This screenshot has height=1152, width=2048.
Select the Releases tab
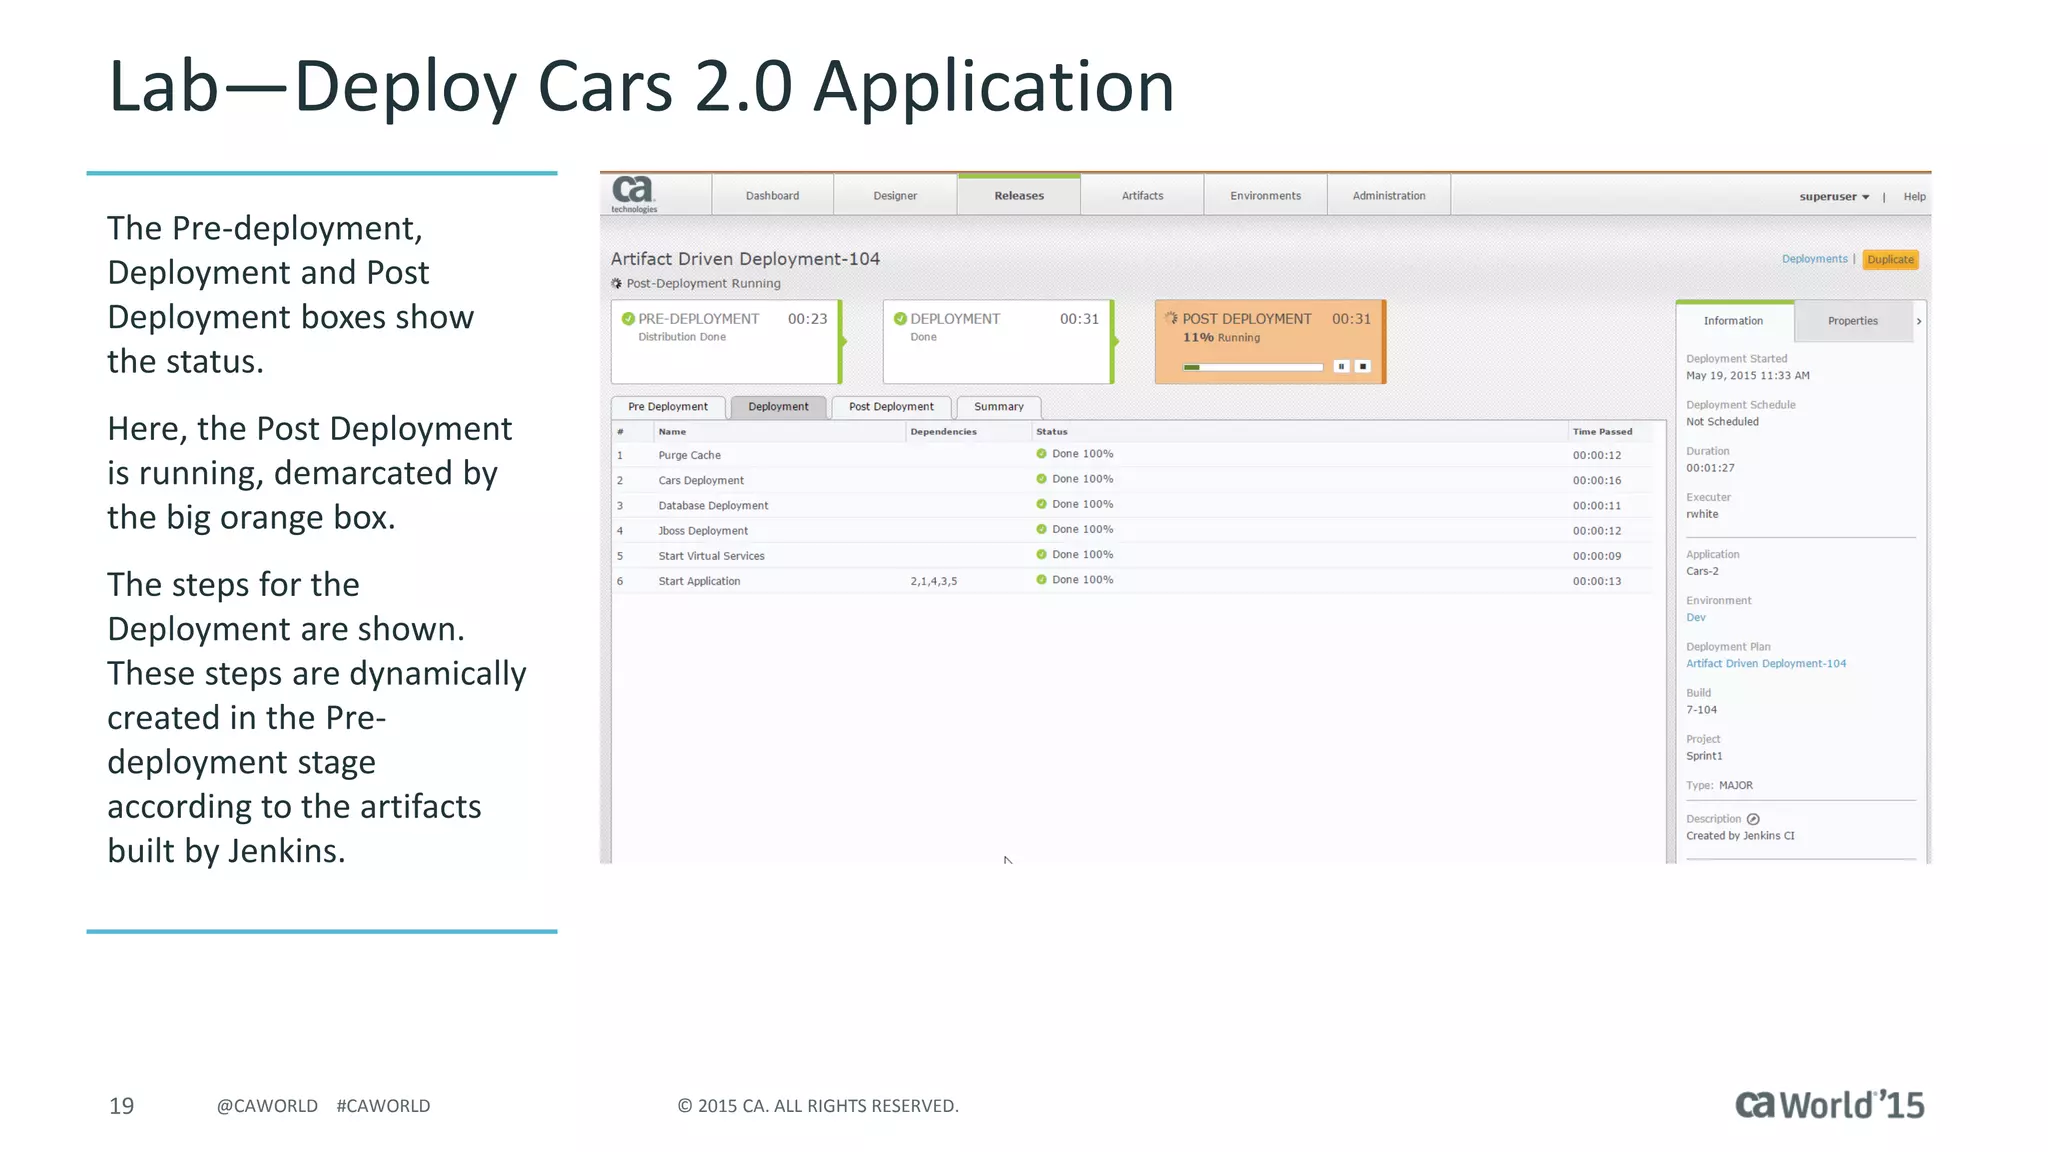tap(1019, 196)
